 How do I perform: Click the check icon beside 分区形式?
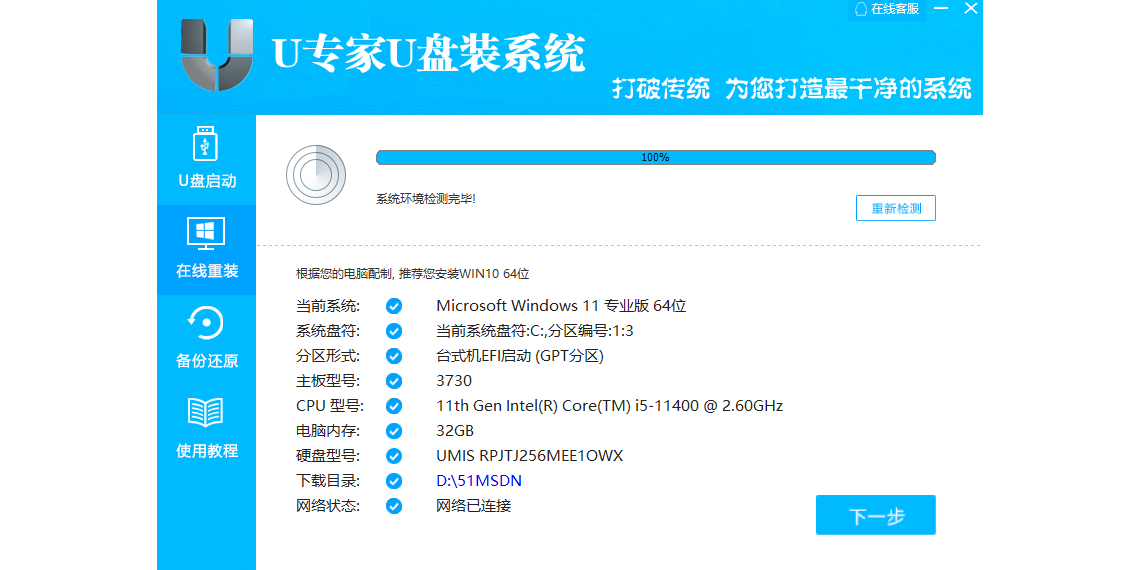393,356
